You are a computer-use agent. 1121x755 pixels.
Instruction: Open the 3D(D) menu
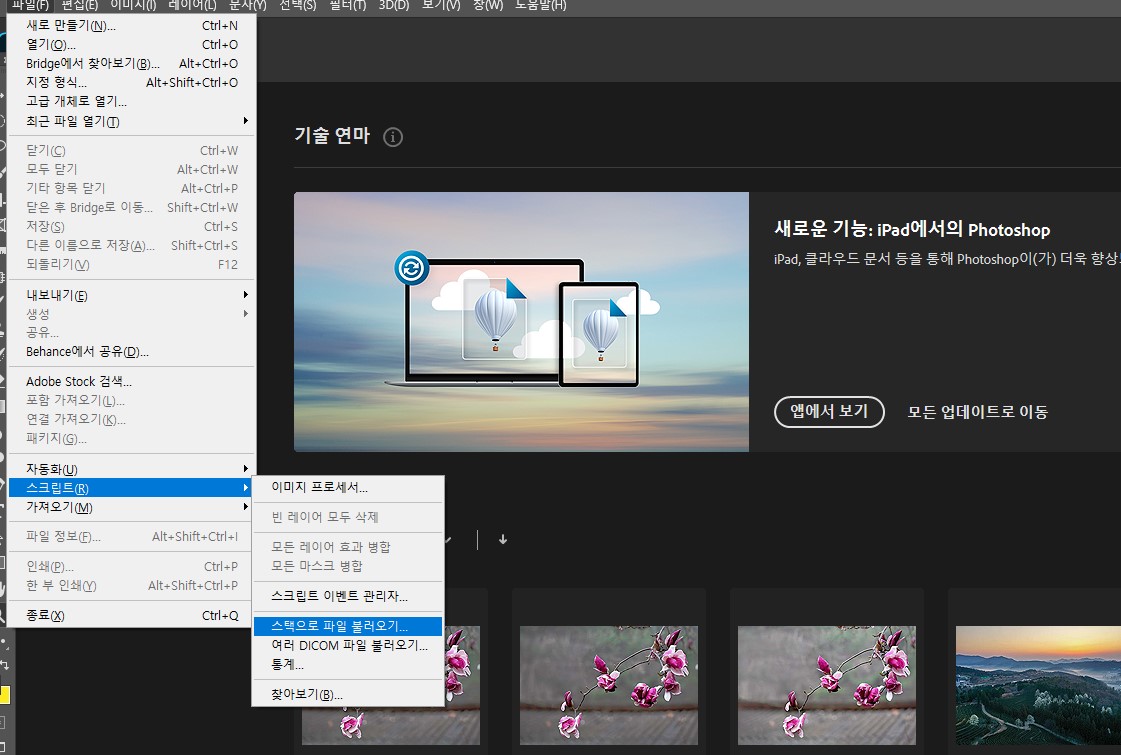tap(394, 6)
